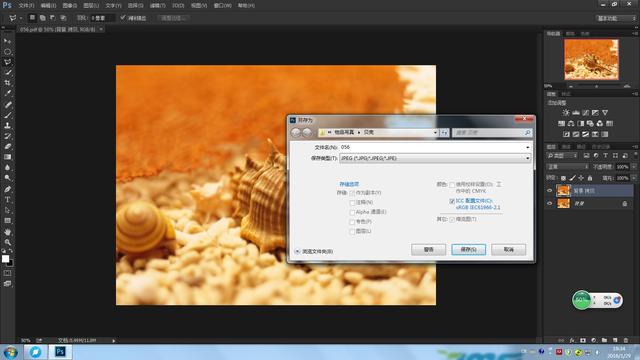This screenshot has width=640, height=360.
Task: Open folder path dropdown in dialog
Action: point(435,133)
